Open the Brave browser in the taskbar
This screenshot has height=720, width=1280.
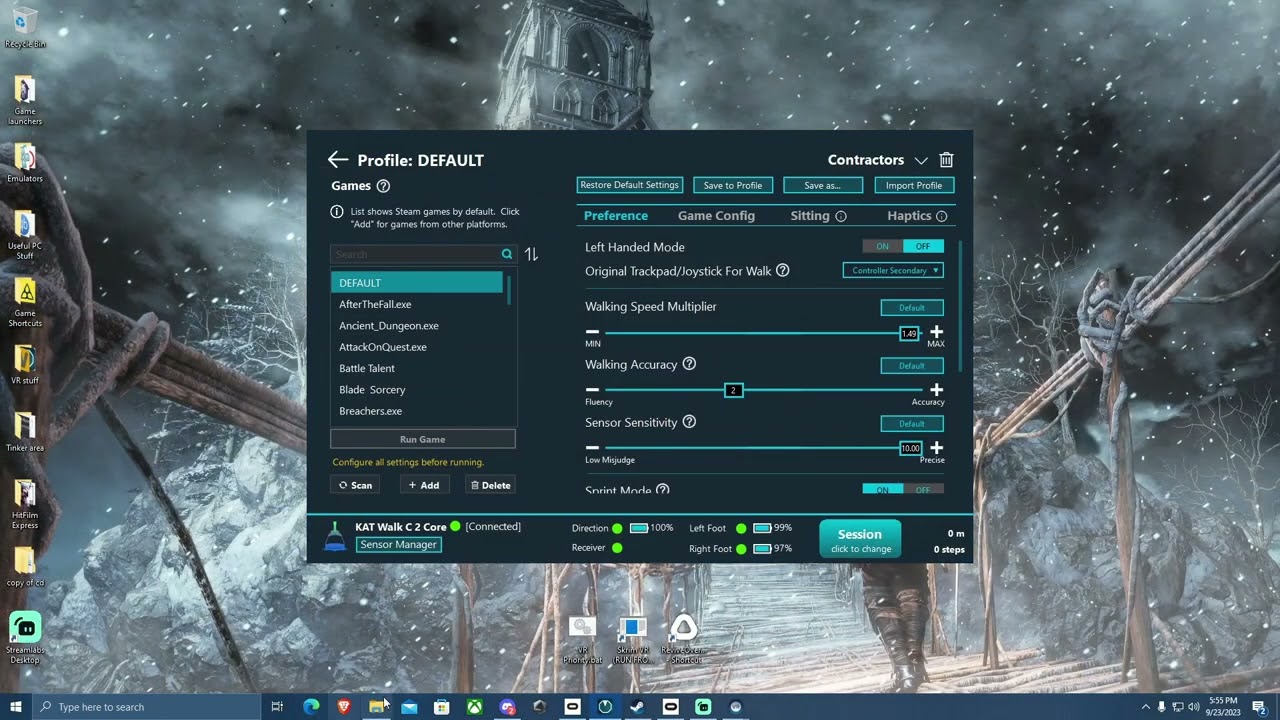(344, 706)
